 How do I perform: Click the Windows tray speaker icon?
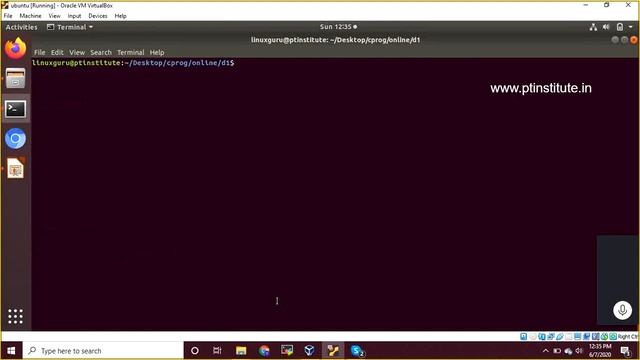579,351
